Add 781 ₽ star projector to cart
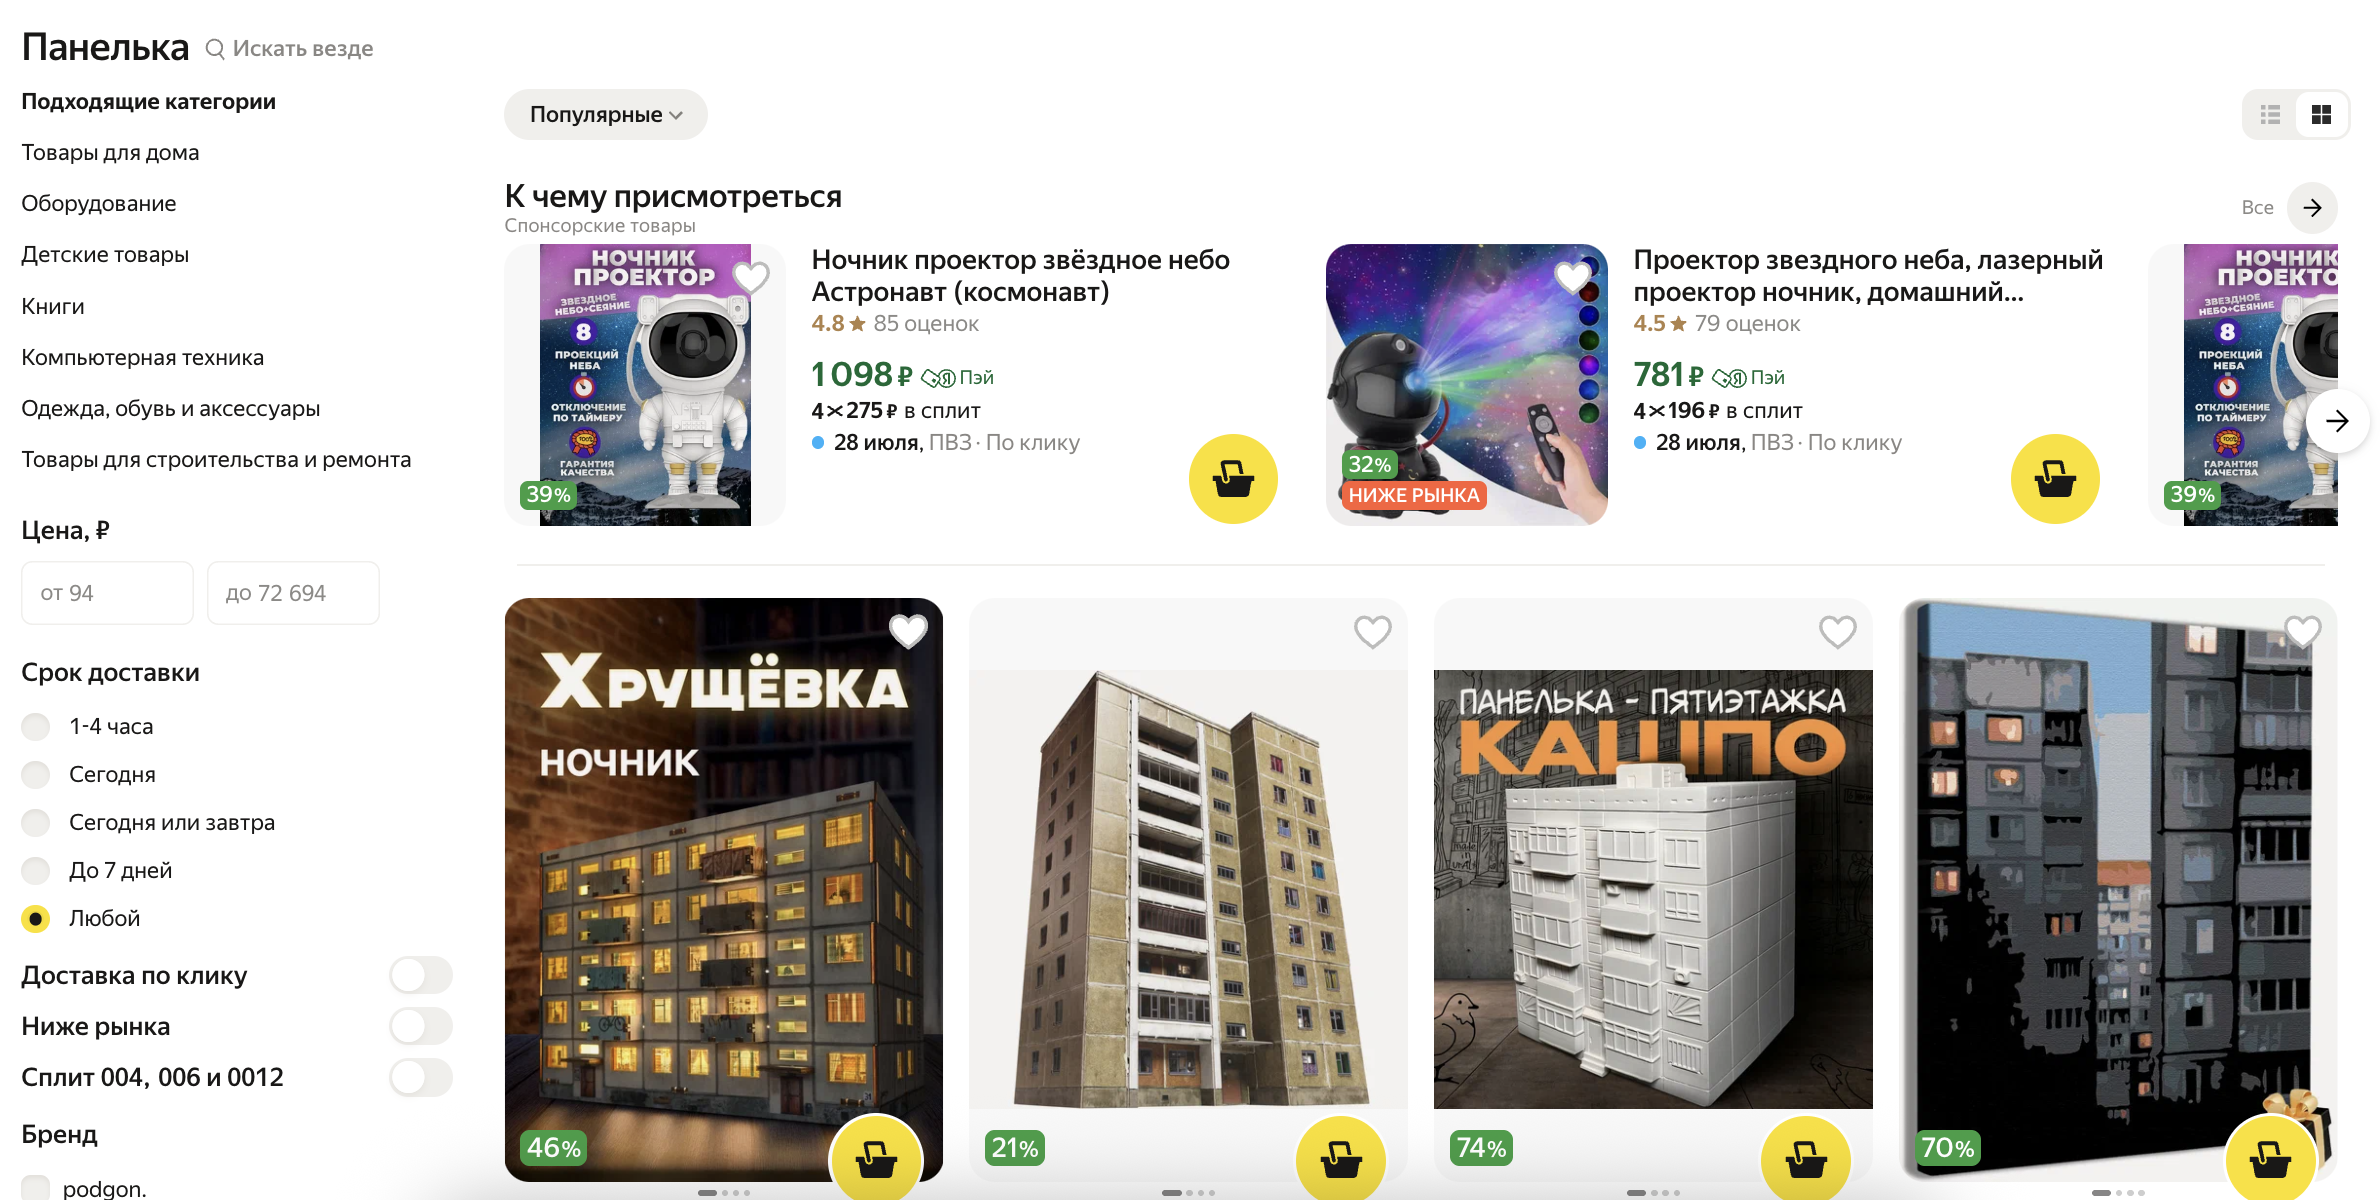Viewport: 2380px width, 1200px height. 2055,479
